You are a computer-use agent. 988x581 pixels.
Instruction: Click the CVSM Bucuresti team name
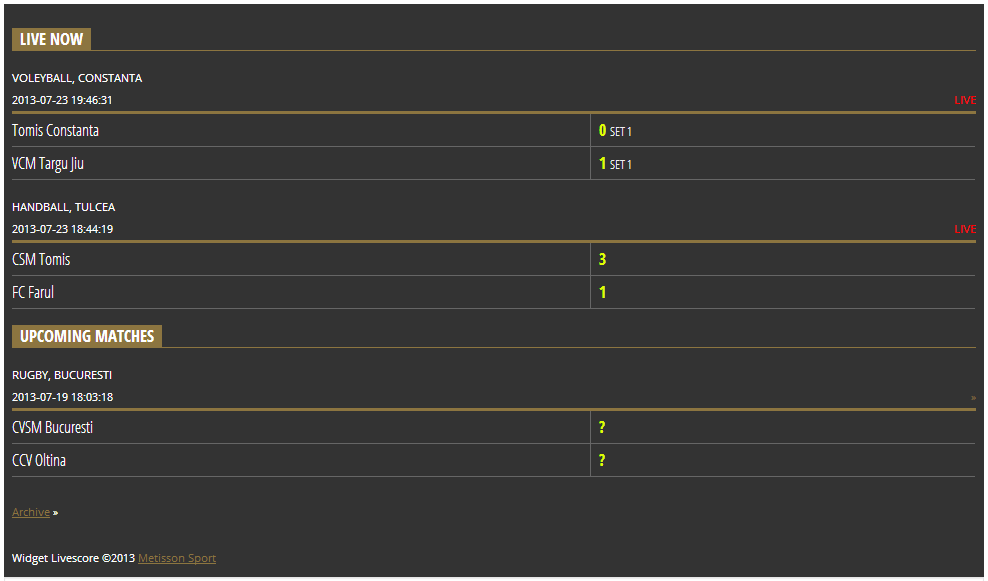(53, 428)
